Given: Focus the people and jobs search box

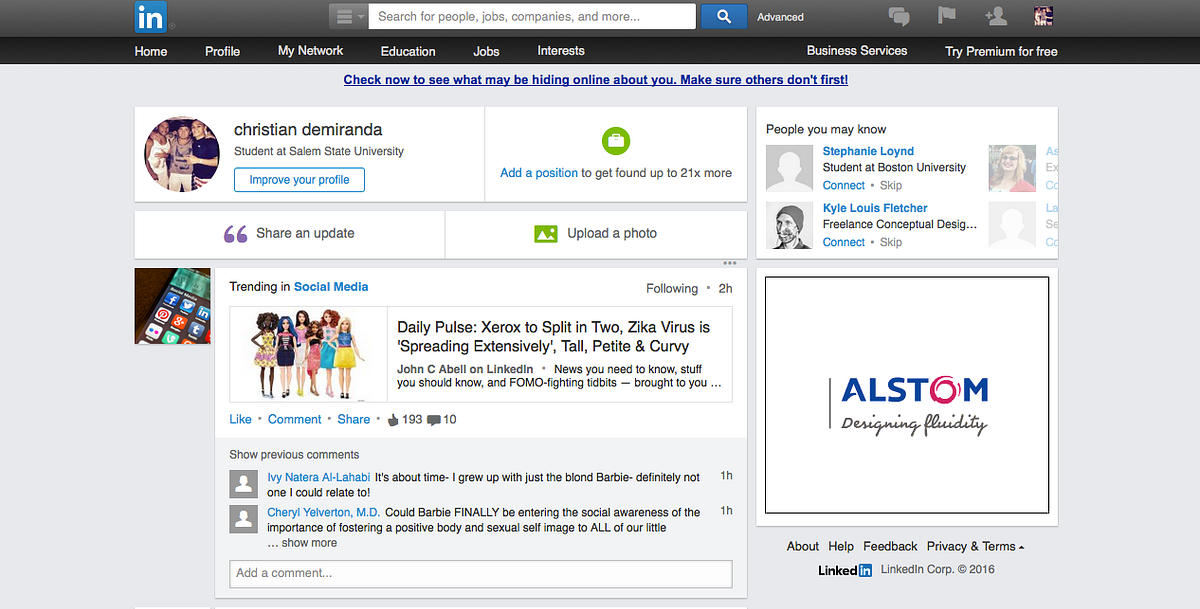Looking at the screenshot, I should coord(532,16).
